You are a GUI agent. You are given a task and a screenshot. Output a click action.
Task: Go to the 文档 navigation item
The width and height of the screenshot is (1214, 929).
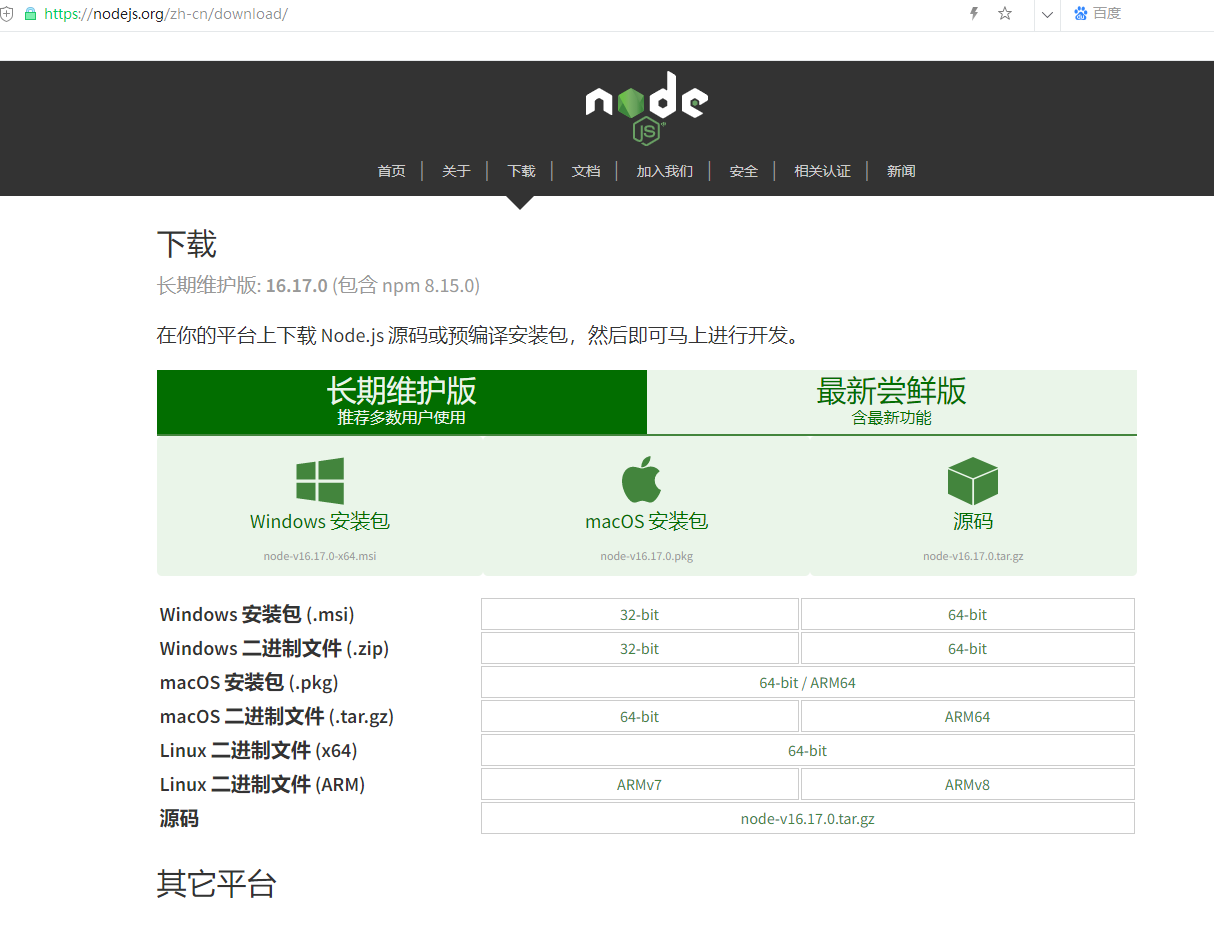(x=586, y=171)
